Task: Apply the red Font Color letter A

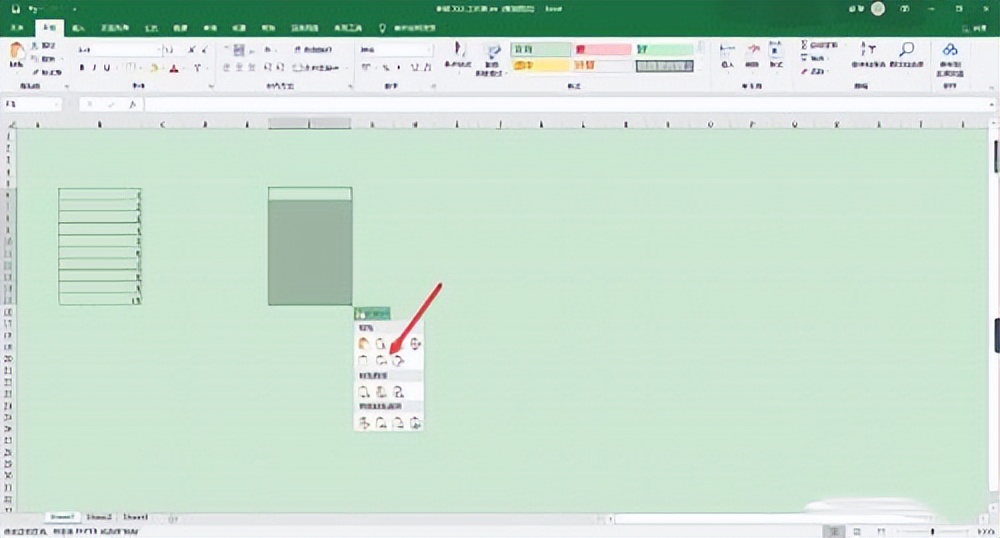Action: click(174, 68)
